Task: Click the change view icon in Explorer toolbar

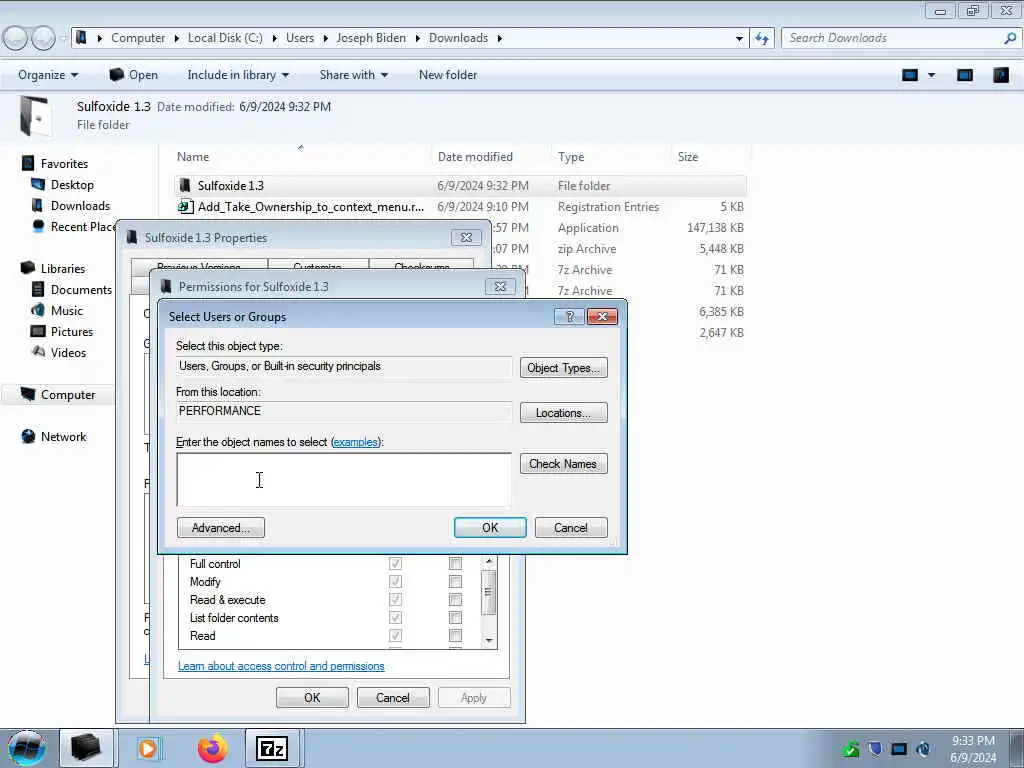Action: 910,75
